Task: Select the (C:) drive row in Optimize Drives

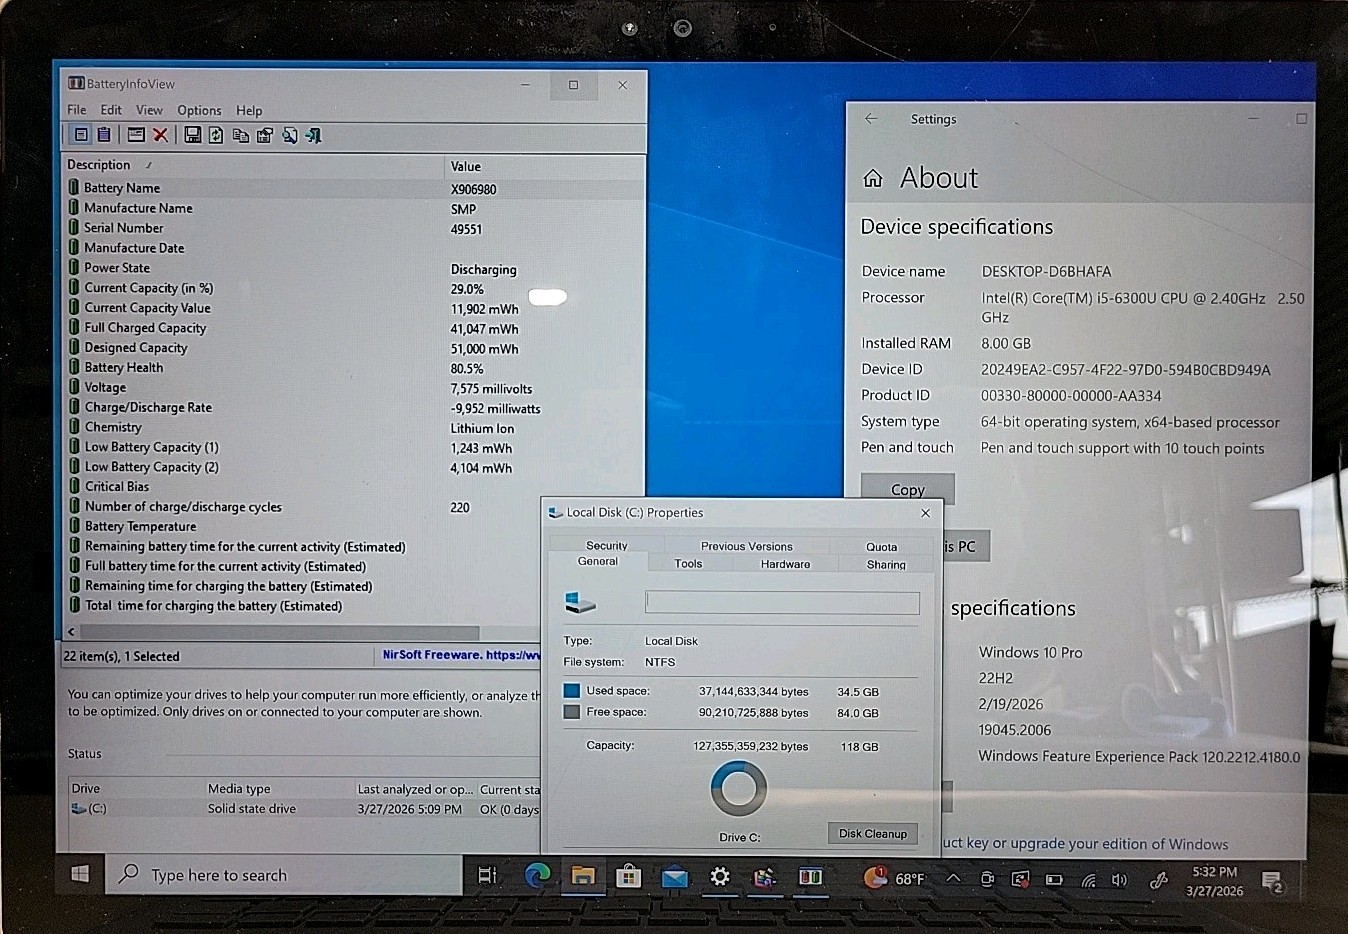Action: pos(304,809)
